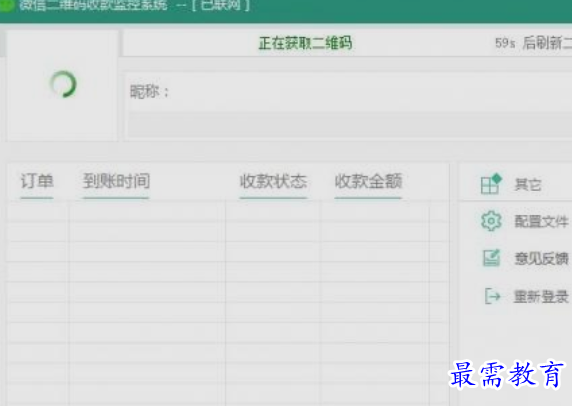This screenshot has height=406, width=572.
Task: Choose 重新登录 to log in again
Action: pyautogui.click(x=541, y=296)
